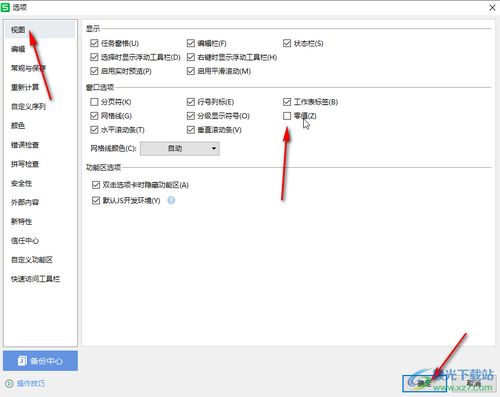The width and height of the screenshot is (500, 397).
Task: Open the 信任中心 category
Action: point(25,241)
